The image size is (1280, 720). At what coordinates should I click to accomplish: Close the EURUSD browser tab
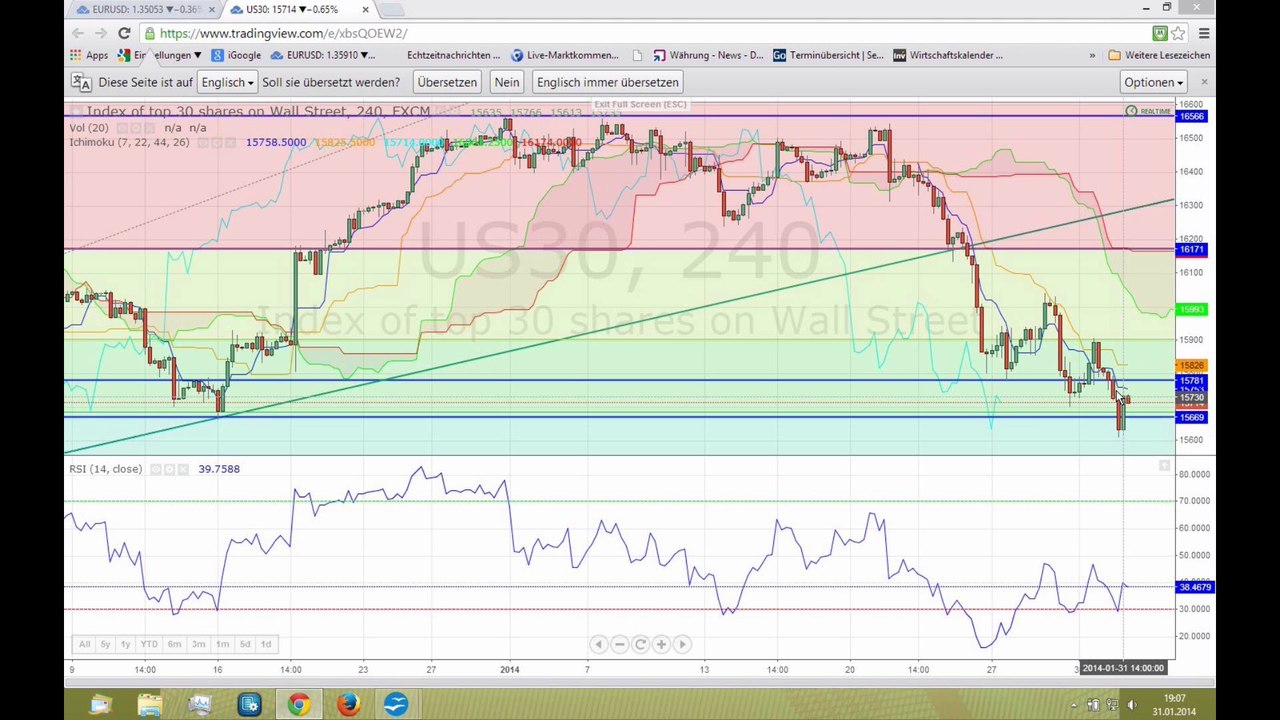pos(211,10)
